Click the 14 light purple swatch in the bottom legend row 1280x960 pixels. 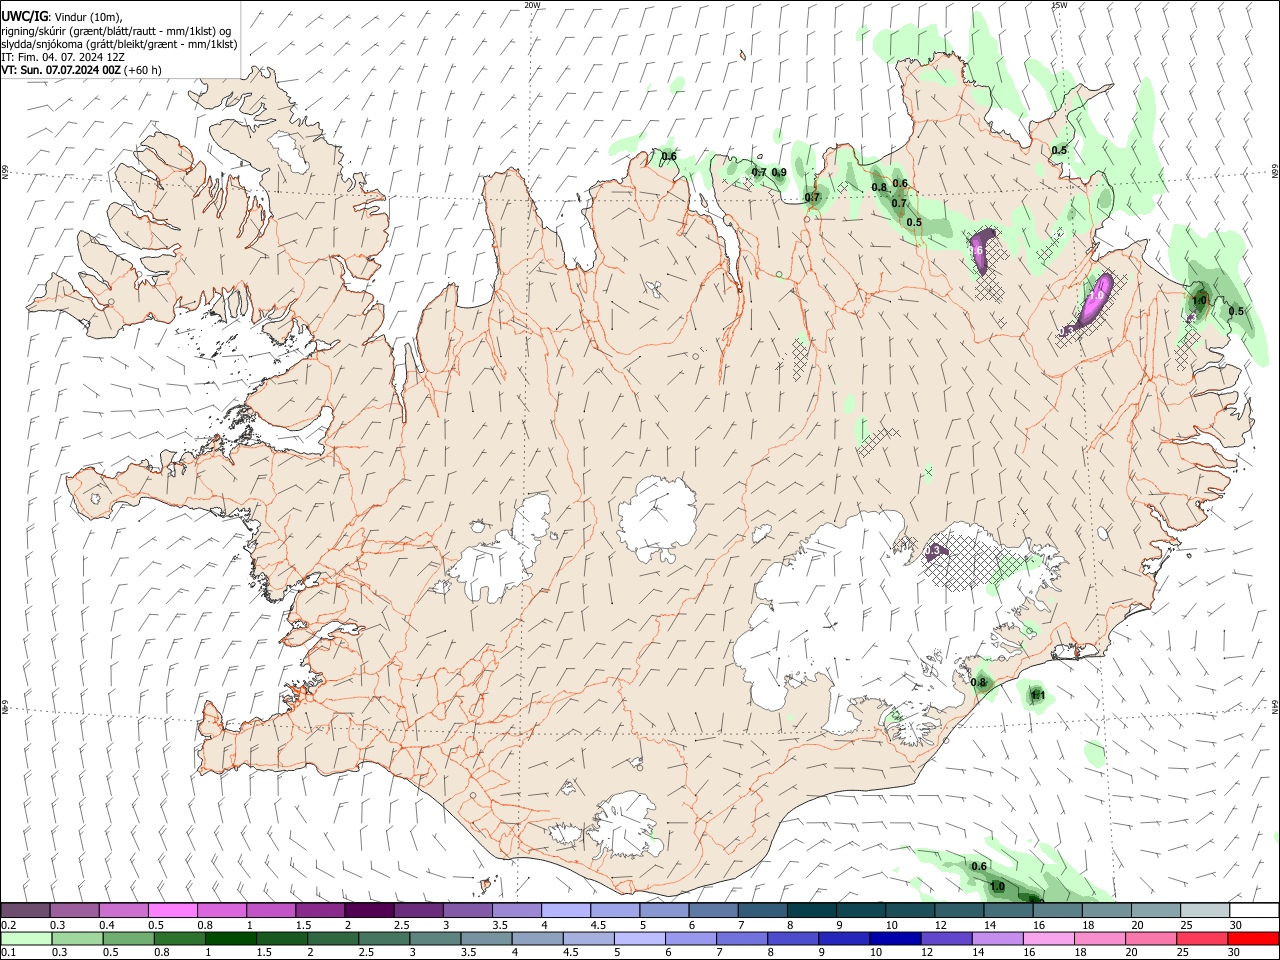coord(998,938)
